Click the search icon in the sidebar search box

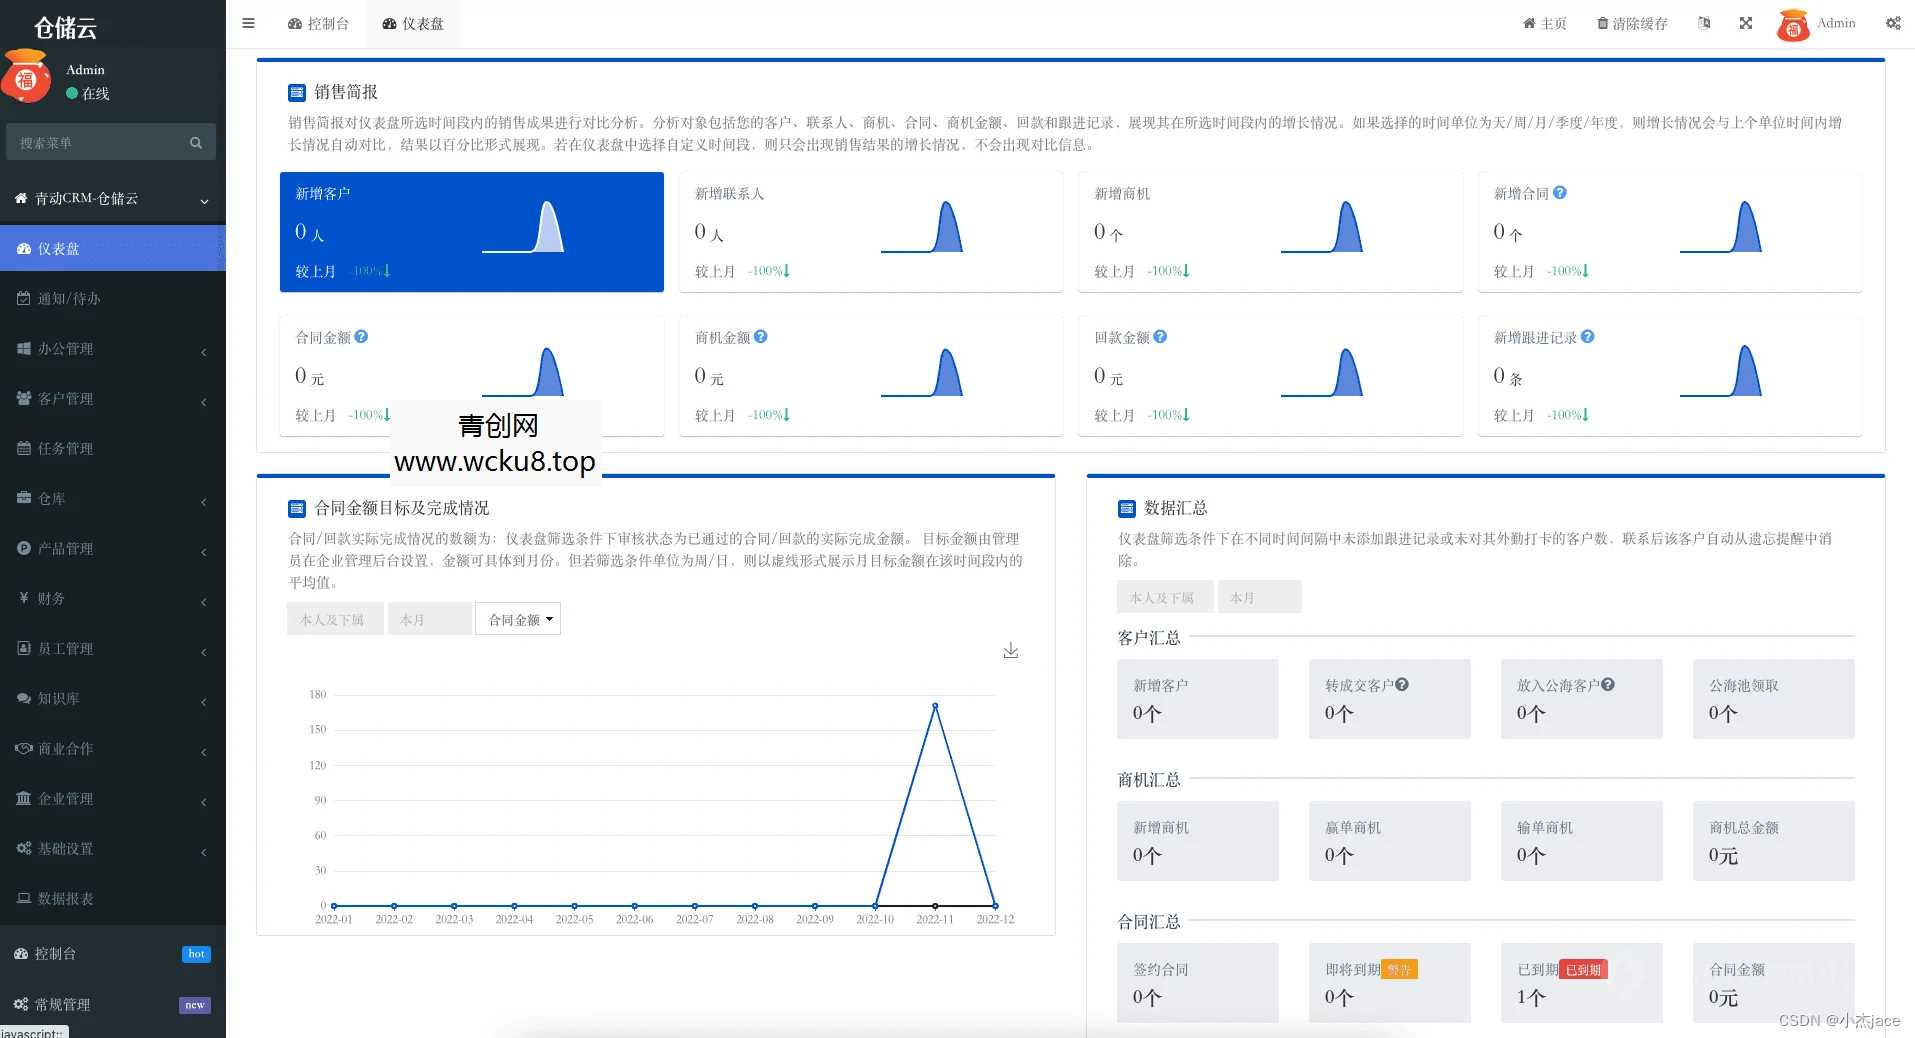tap(196, 142)
